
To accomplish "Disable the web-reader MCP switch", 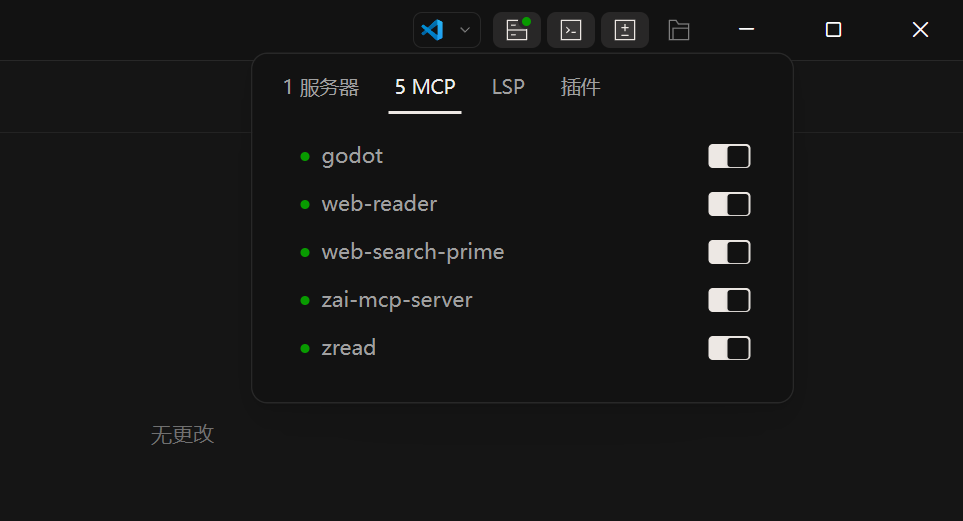I will point(729,204).
